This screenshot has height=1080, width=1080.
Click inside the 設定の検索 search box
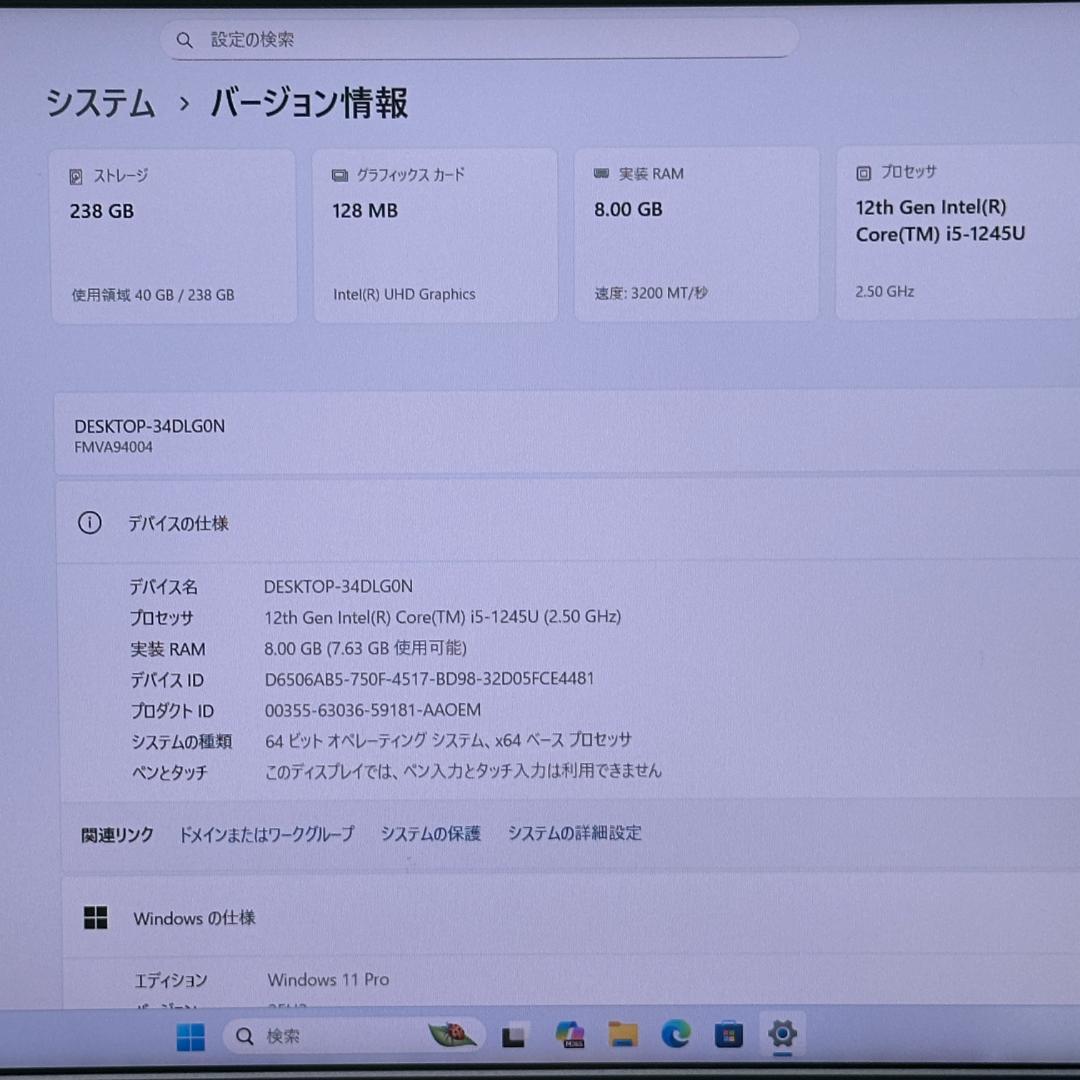(x=480, y=39)
